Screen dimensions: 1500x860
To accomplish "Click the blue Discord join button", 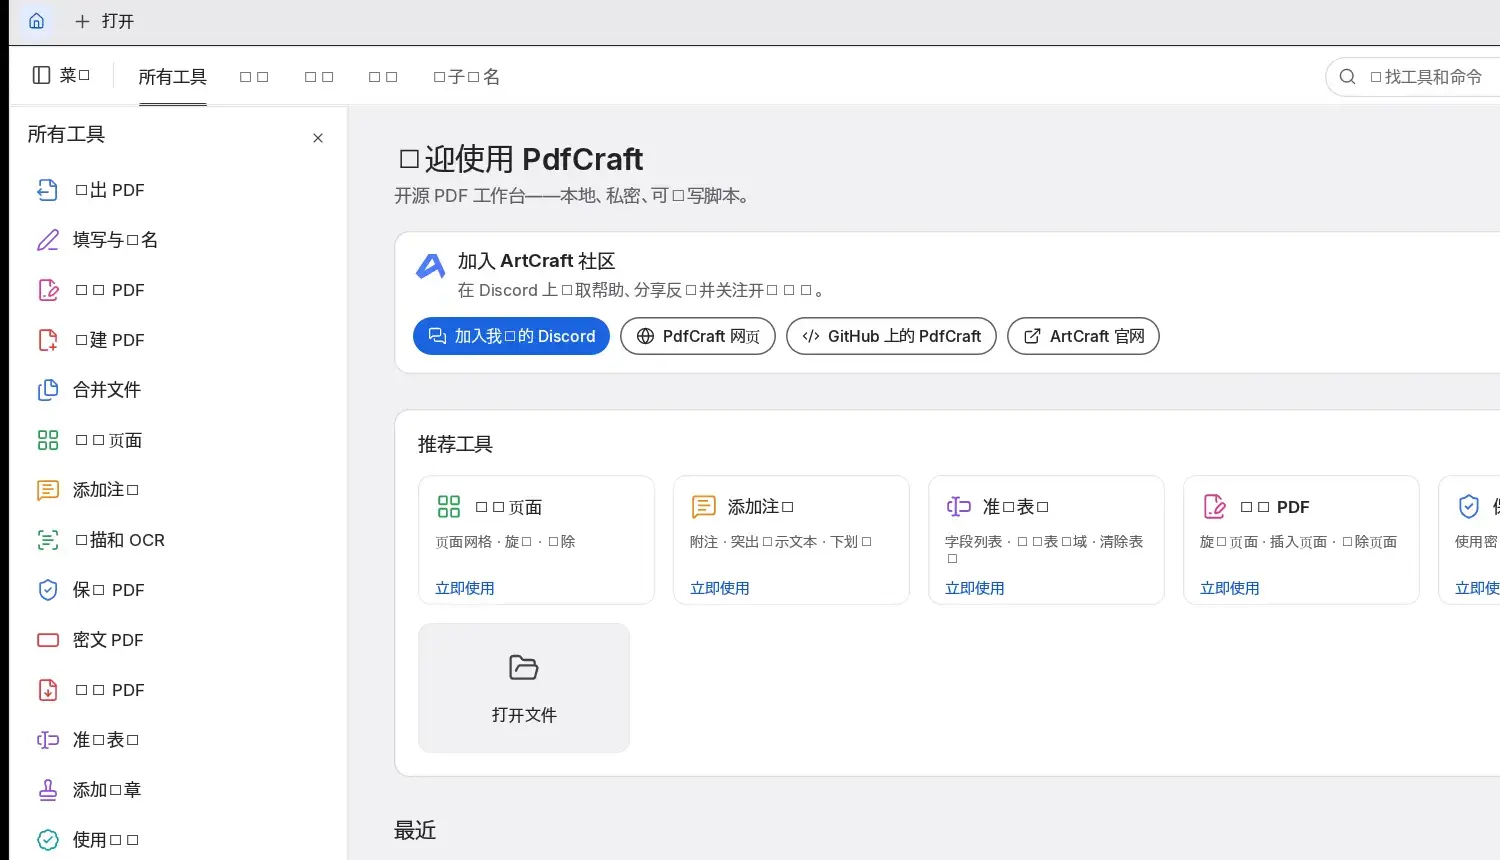I will [x=511, y=336].
